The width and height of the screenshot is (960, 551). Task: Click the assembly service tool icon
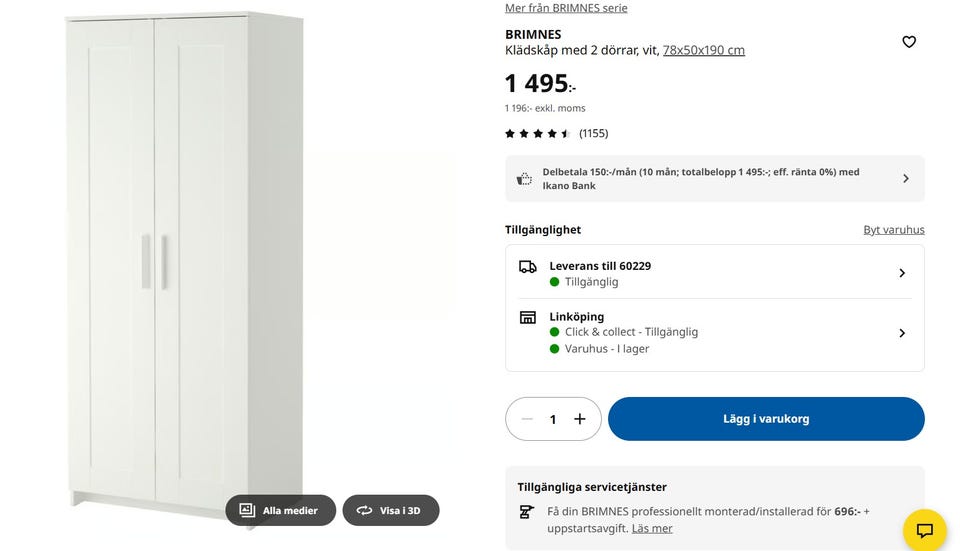(526, 512)
